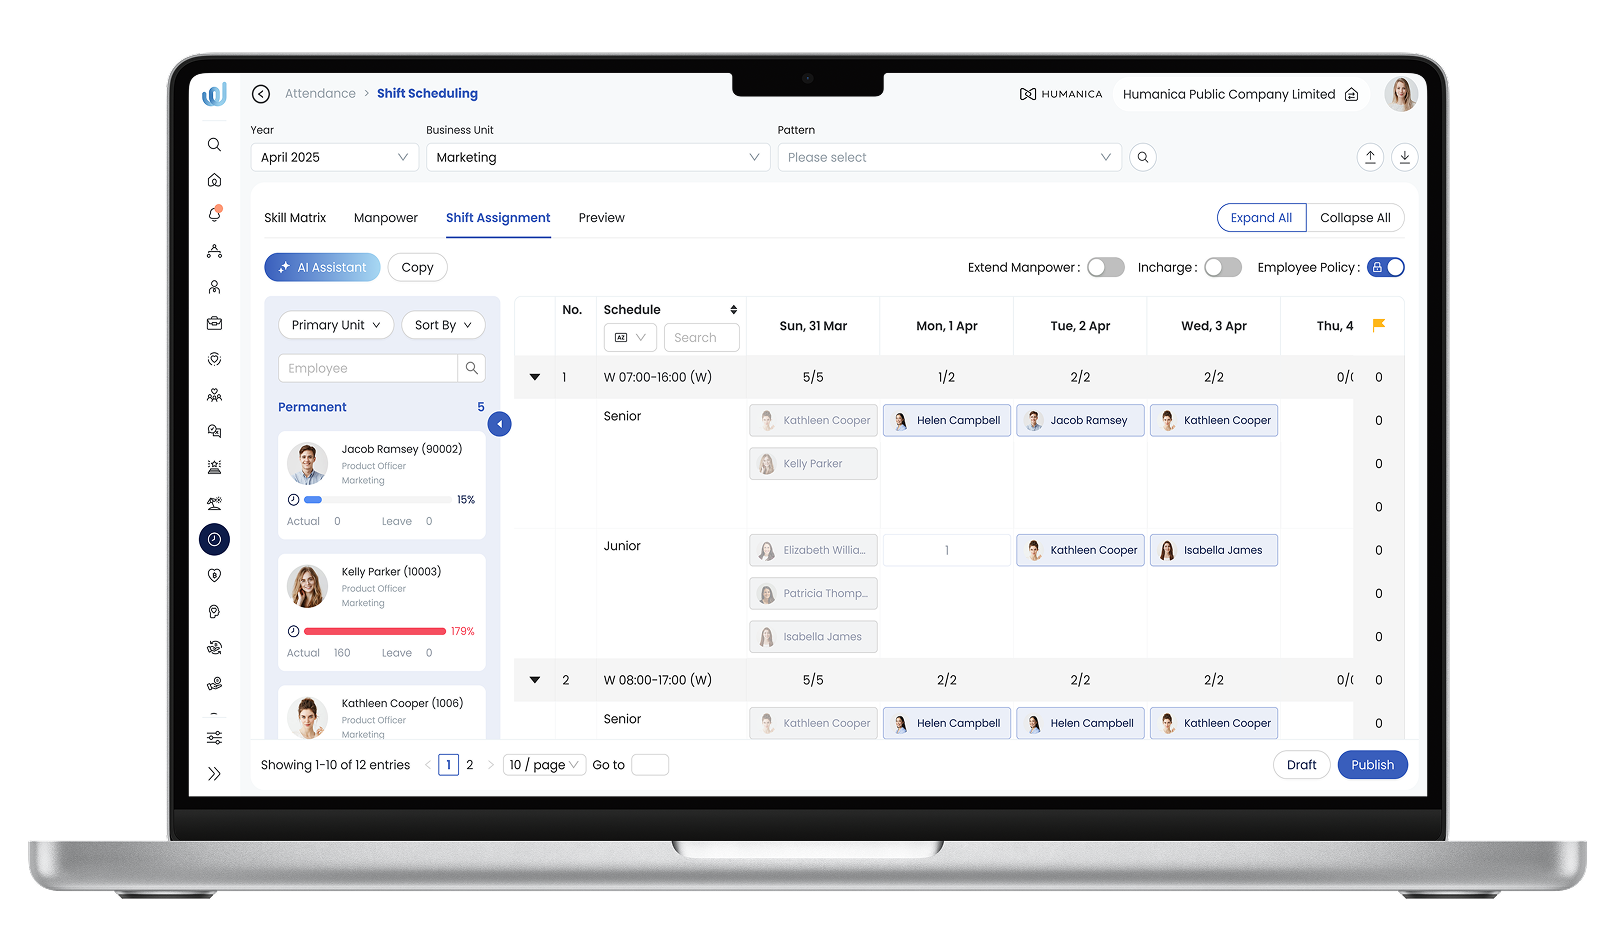Open the Preview tab

tap(601, 218)
